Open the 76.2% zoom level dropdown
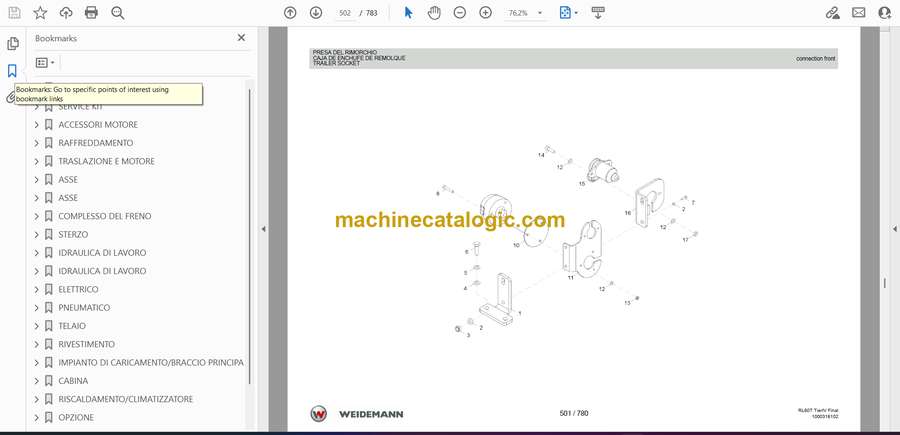The height and width of the screenshot is (435, 900). click(x=526, y=13)
